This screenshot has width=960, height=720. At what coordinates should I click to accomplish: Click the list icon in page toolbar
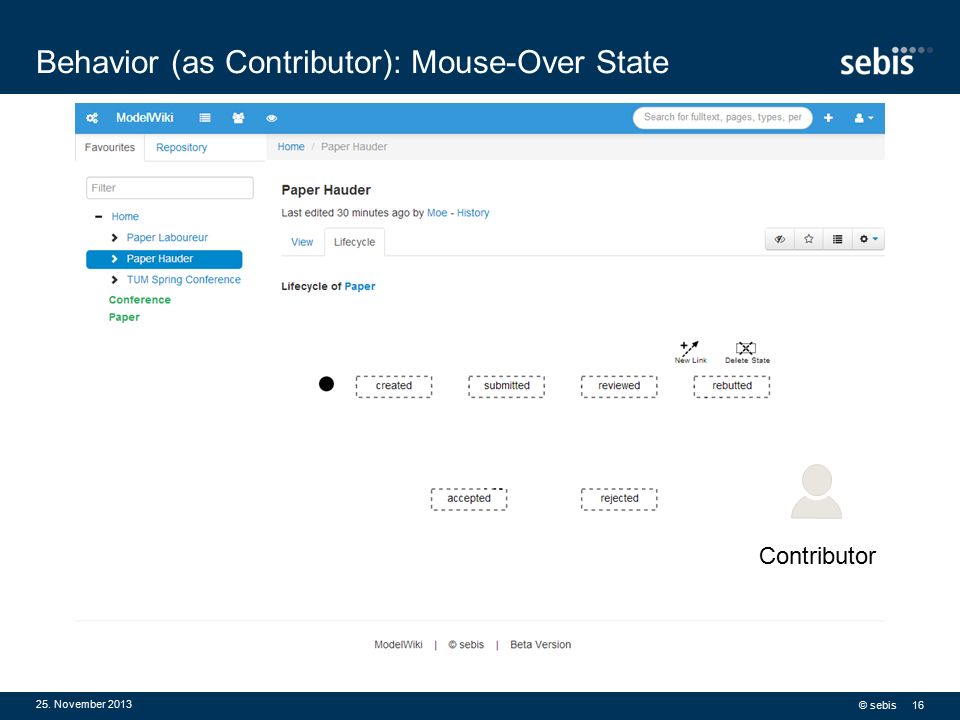[838, 239]
